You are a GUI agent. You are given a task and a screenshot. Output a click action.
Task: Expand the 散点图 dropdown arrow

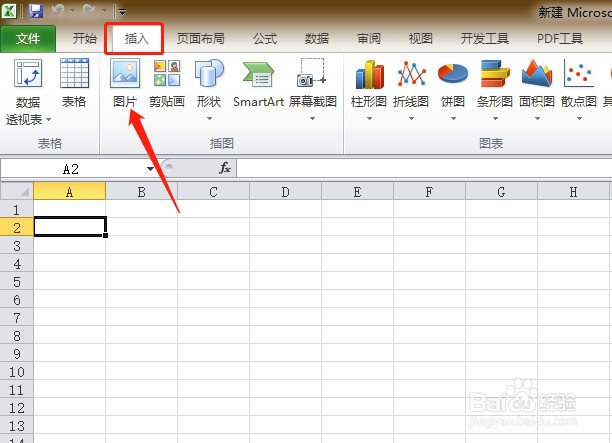tap(580, 118)
